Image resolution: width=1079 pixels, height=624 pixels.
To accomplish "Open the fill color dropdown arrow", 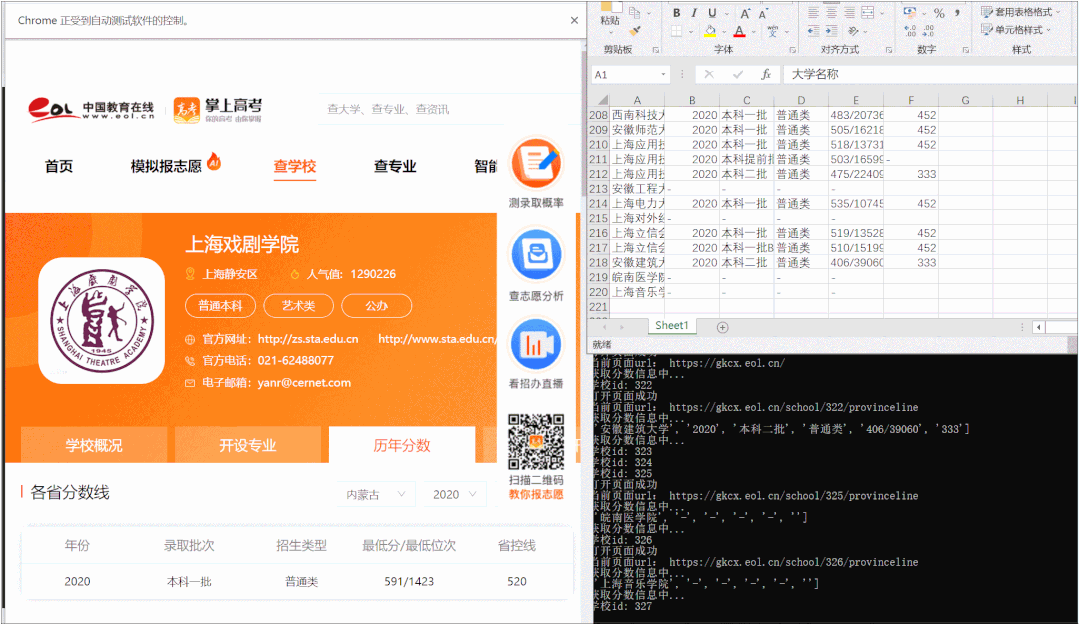I will point(725,32).
